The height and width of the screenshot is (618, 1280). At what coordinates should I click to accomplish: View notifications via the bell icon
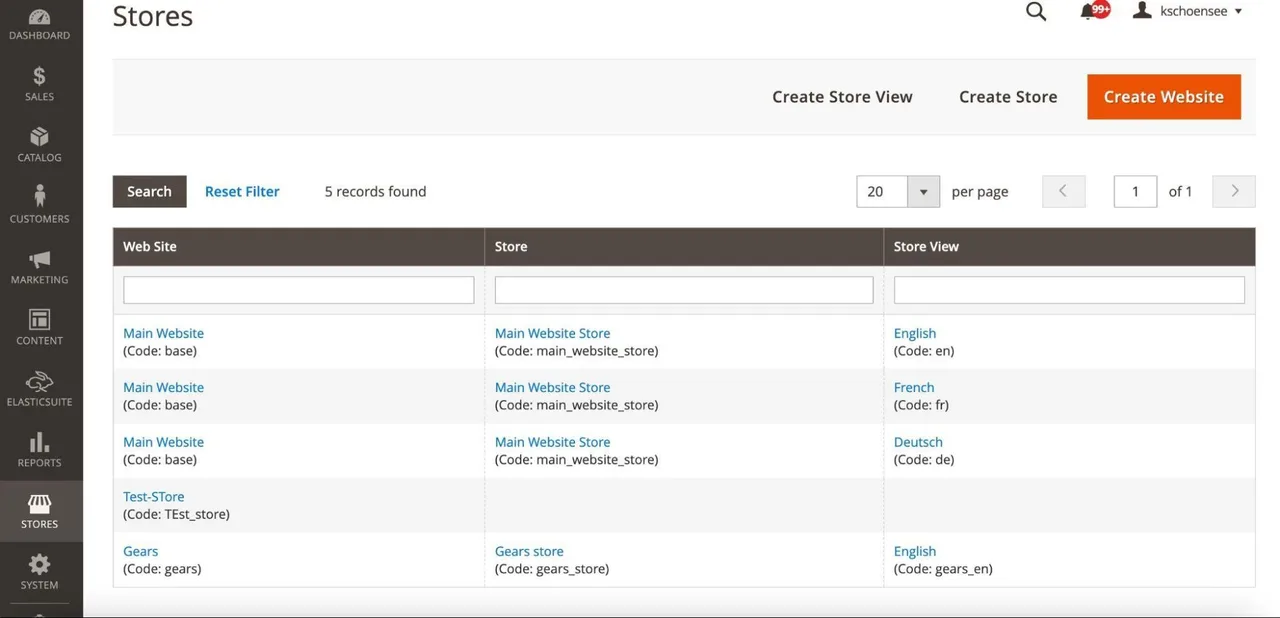click(1089, 12)
